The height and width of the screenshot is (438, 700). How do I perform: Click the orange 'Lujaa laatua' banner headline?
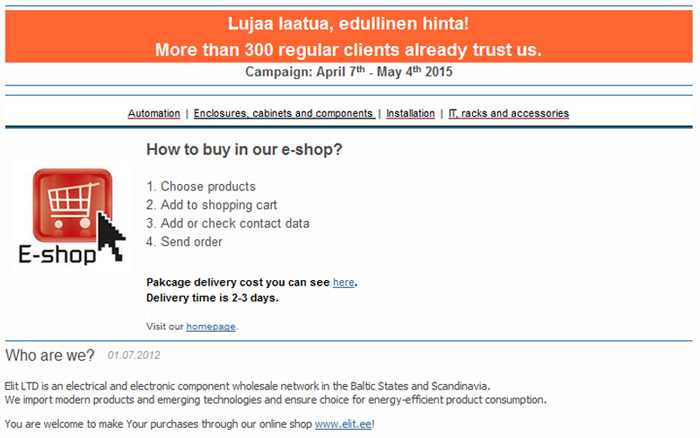click(x=348, y=23)
